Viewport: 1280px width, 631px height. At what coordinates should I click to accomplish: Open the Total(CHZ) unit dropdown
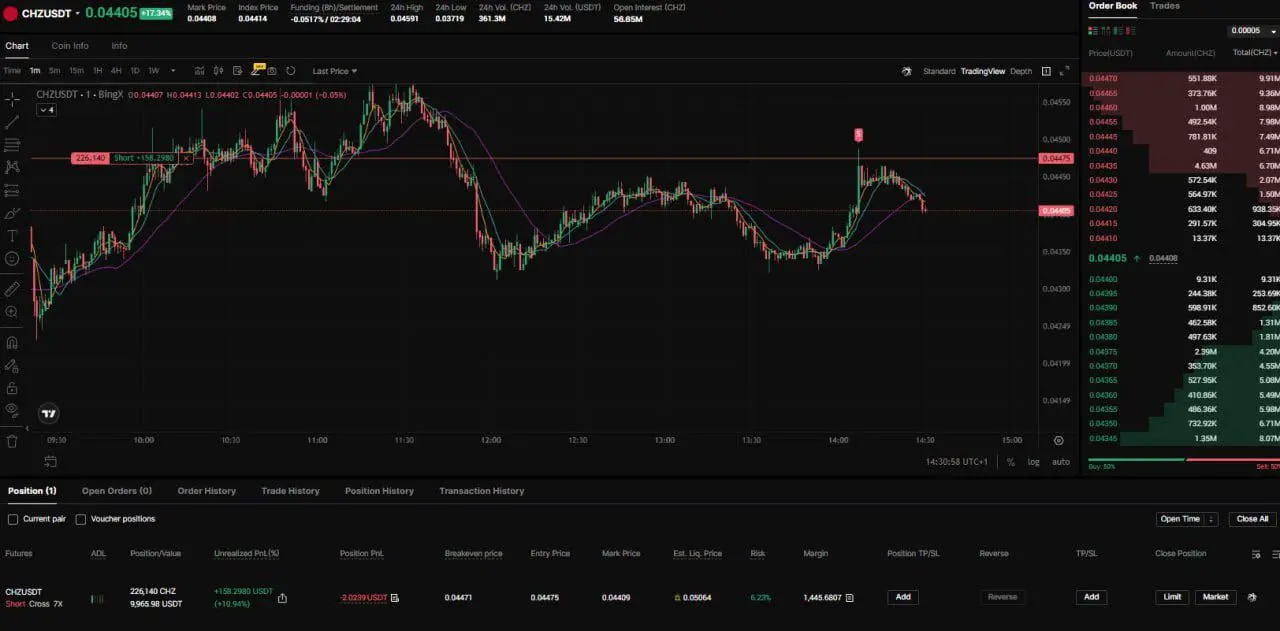(1255, 52)
